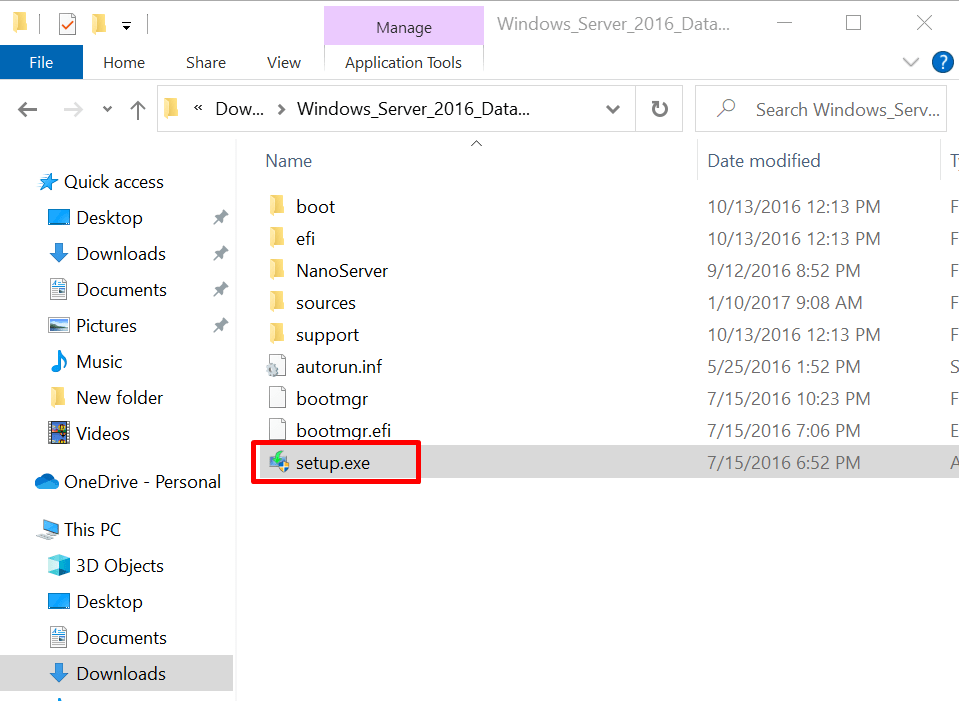This screenshot has width=959, height=701.
Task: Open Downloads under This PC
Action: pyautogui.click(x=121, y=674)
